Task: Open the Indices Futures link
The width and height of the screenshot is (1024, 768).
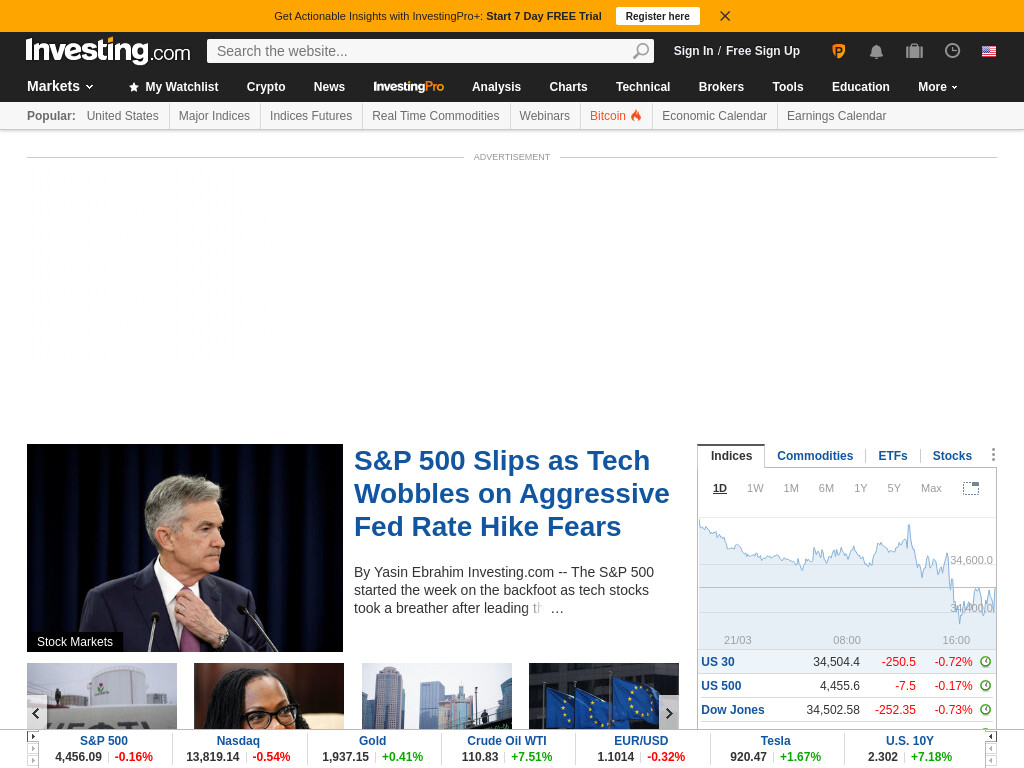Action: [x=311, y=116]
